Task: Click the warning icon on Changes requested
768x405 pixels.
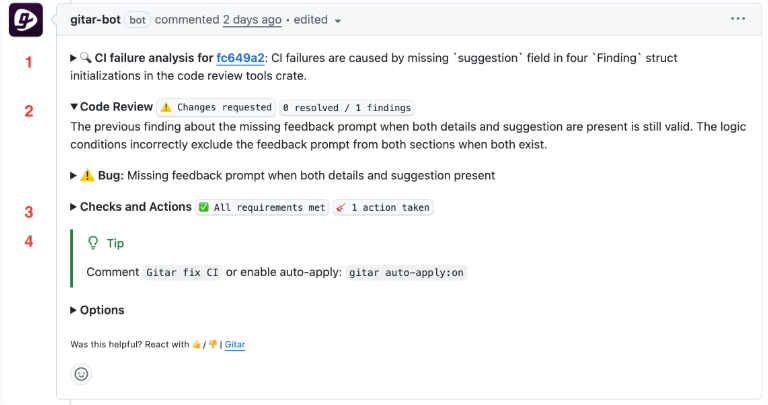Action: 166,107
